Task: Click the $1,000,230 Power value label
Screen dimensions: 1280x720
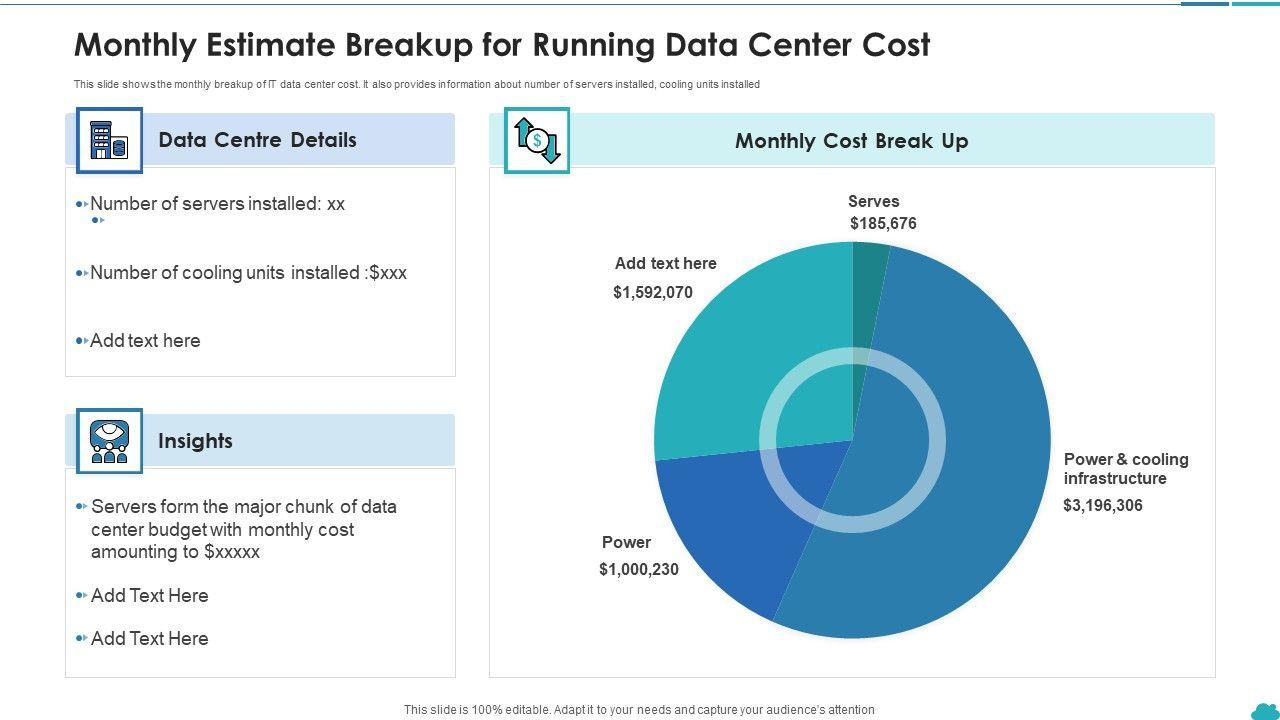Action: coord(639,570)
